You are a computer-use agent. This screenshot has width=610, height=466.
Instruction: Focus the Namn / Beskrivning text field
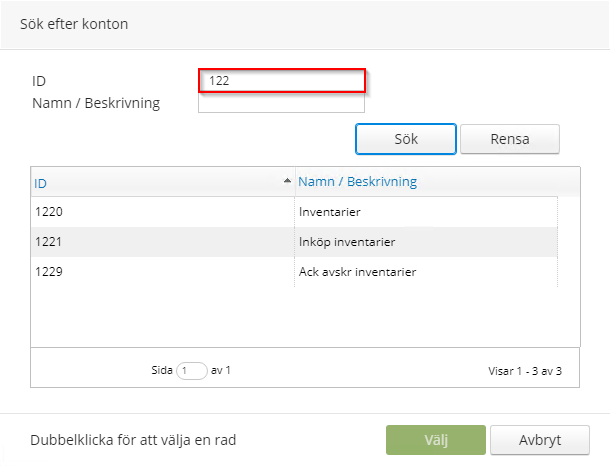282,103
